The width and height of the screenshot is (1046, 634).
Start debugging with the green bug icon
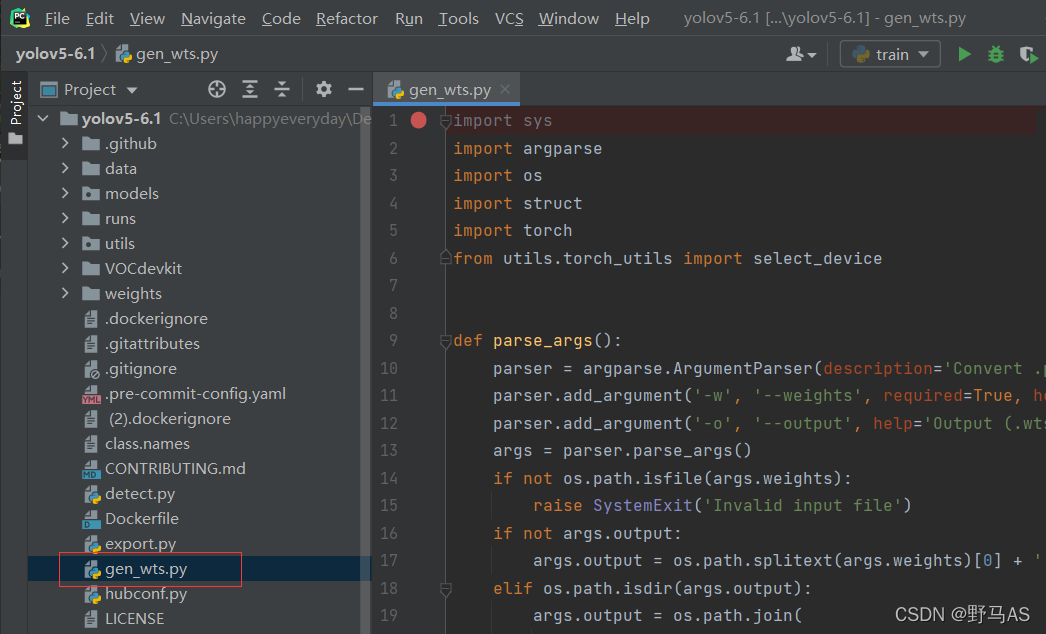pyautogui.click(x=996, y=54)
